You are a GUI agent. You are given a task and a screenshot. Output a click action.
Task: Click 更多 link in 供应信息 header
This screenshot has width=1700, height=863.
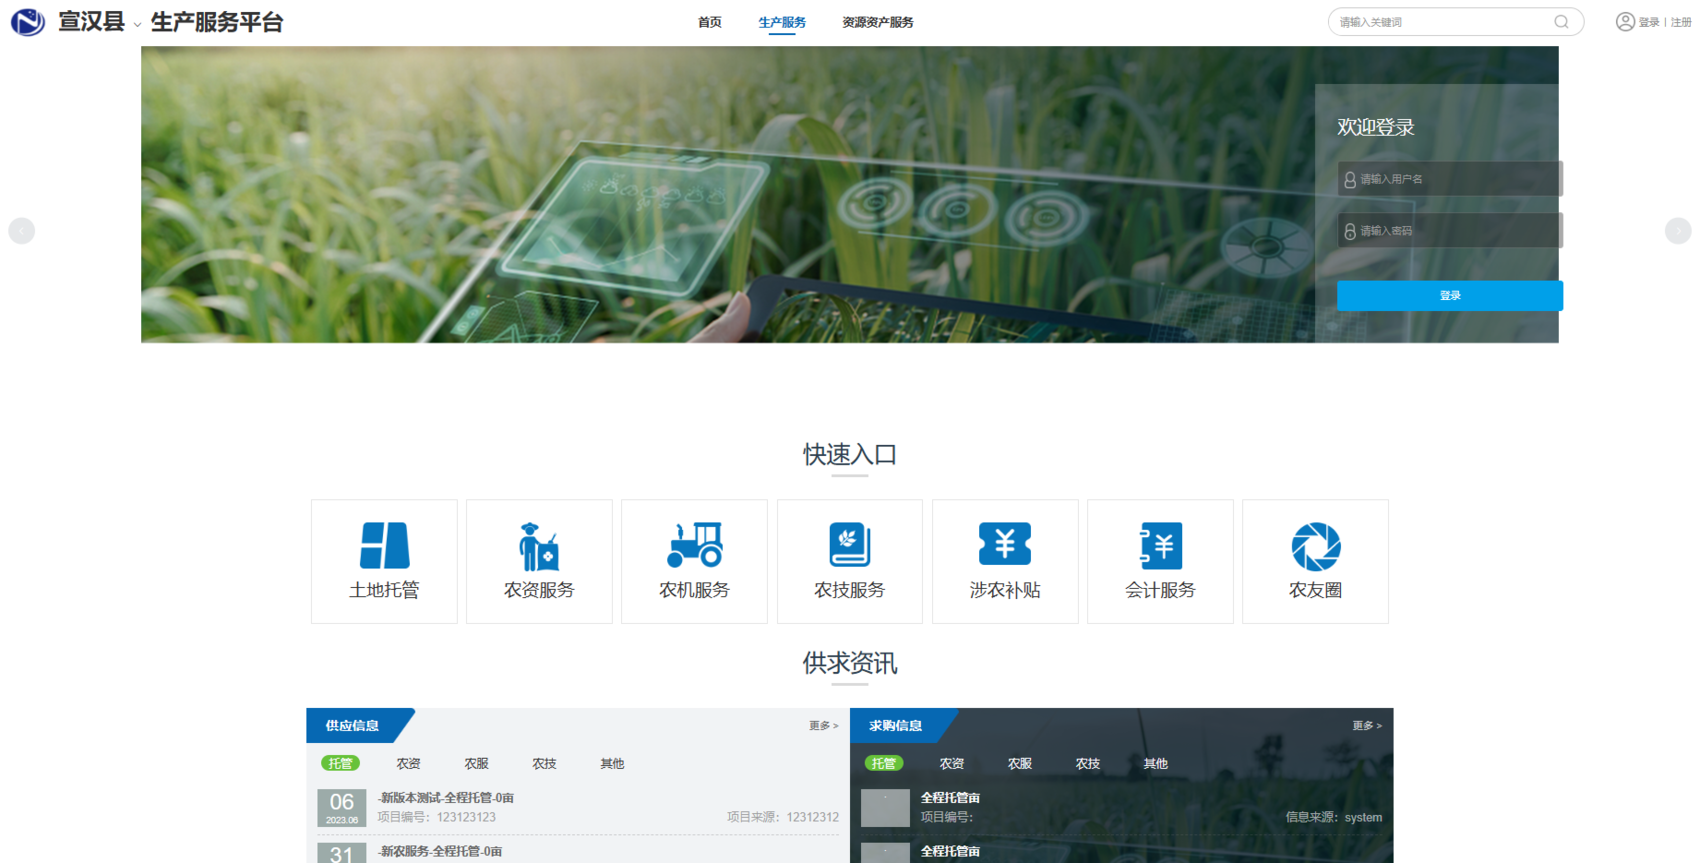pos(823,726)
